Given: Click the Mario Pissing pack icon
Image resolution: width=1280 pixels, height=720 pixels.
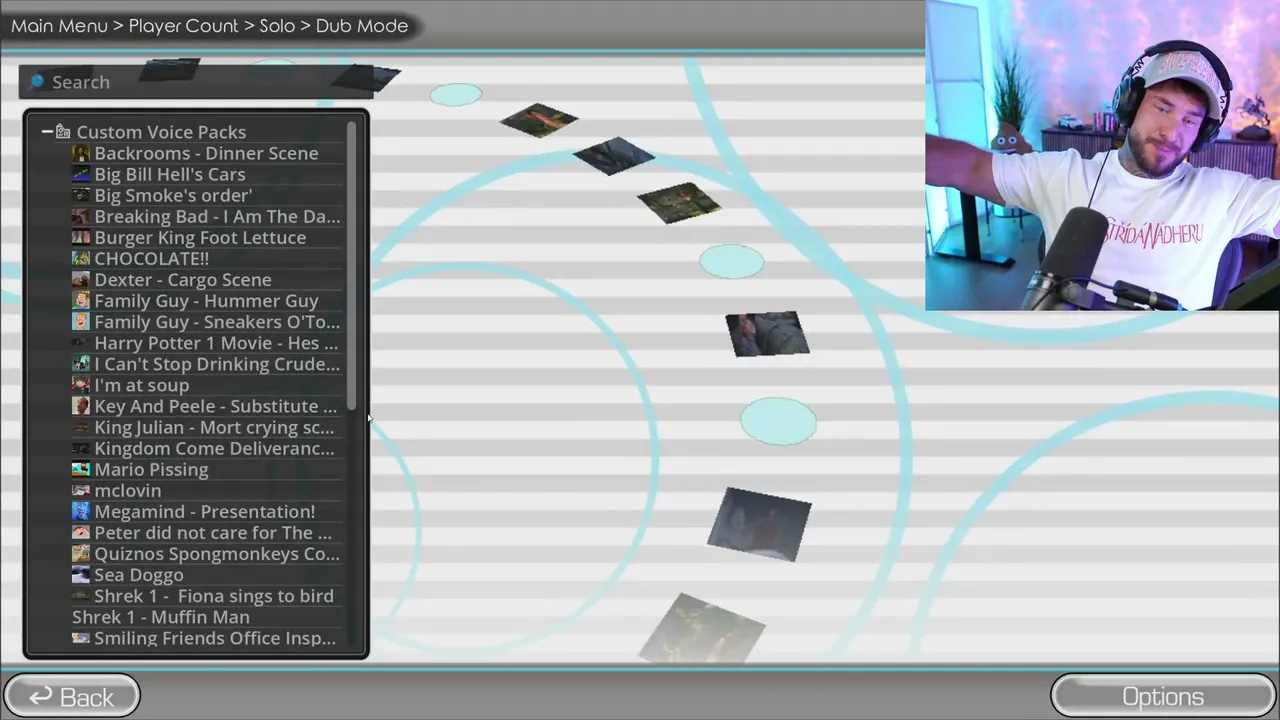Looking at the screenshot, I should pos(81,470).
